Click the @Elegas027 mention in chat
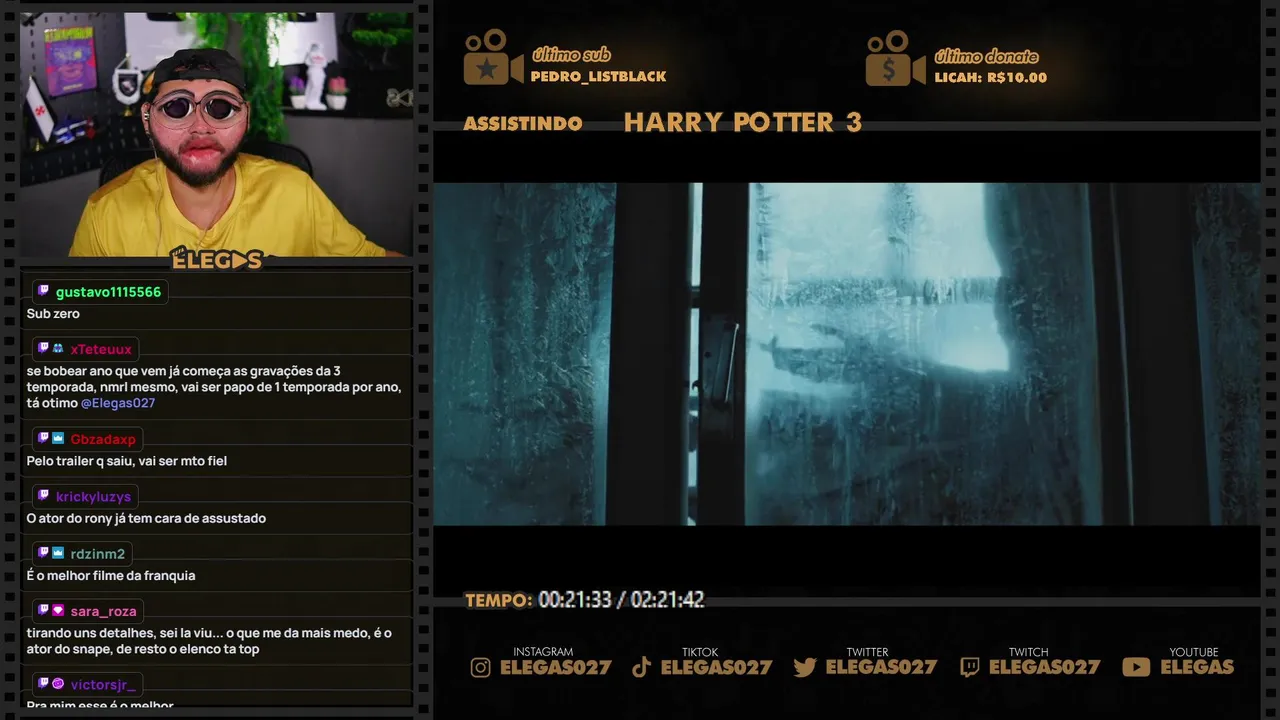 tap(118, 403)
